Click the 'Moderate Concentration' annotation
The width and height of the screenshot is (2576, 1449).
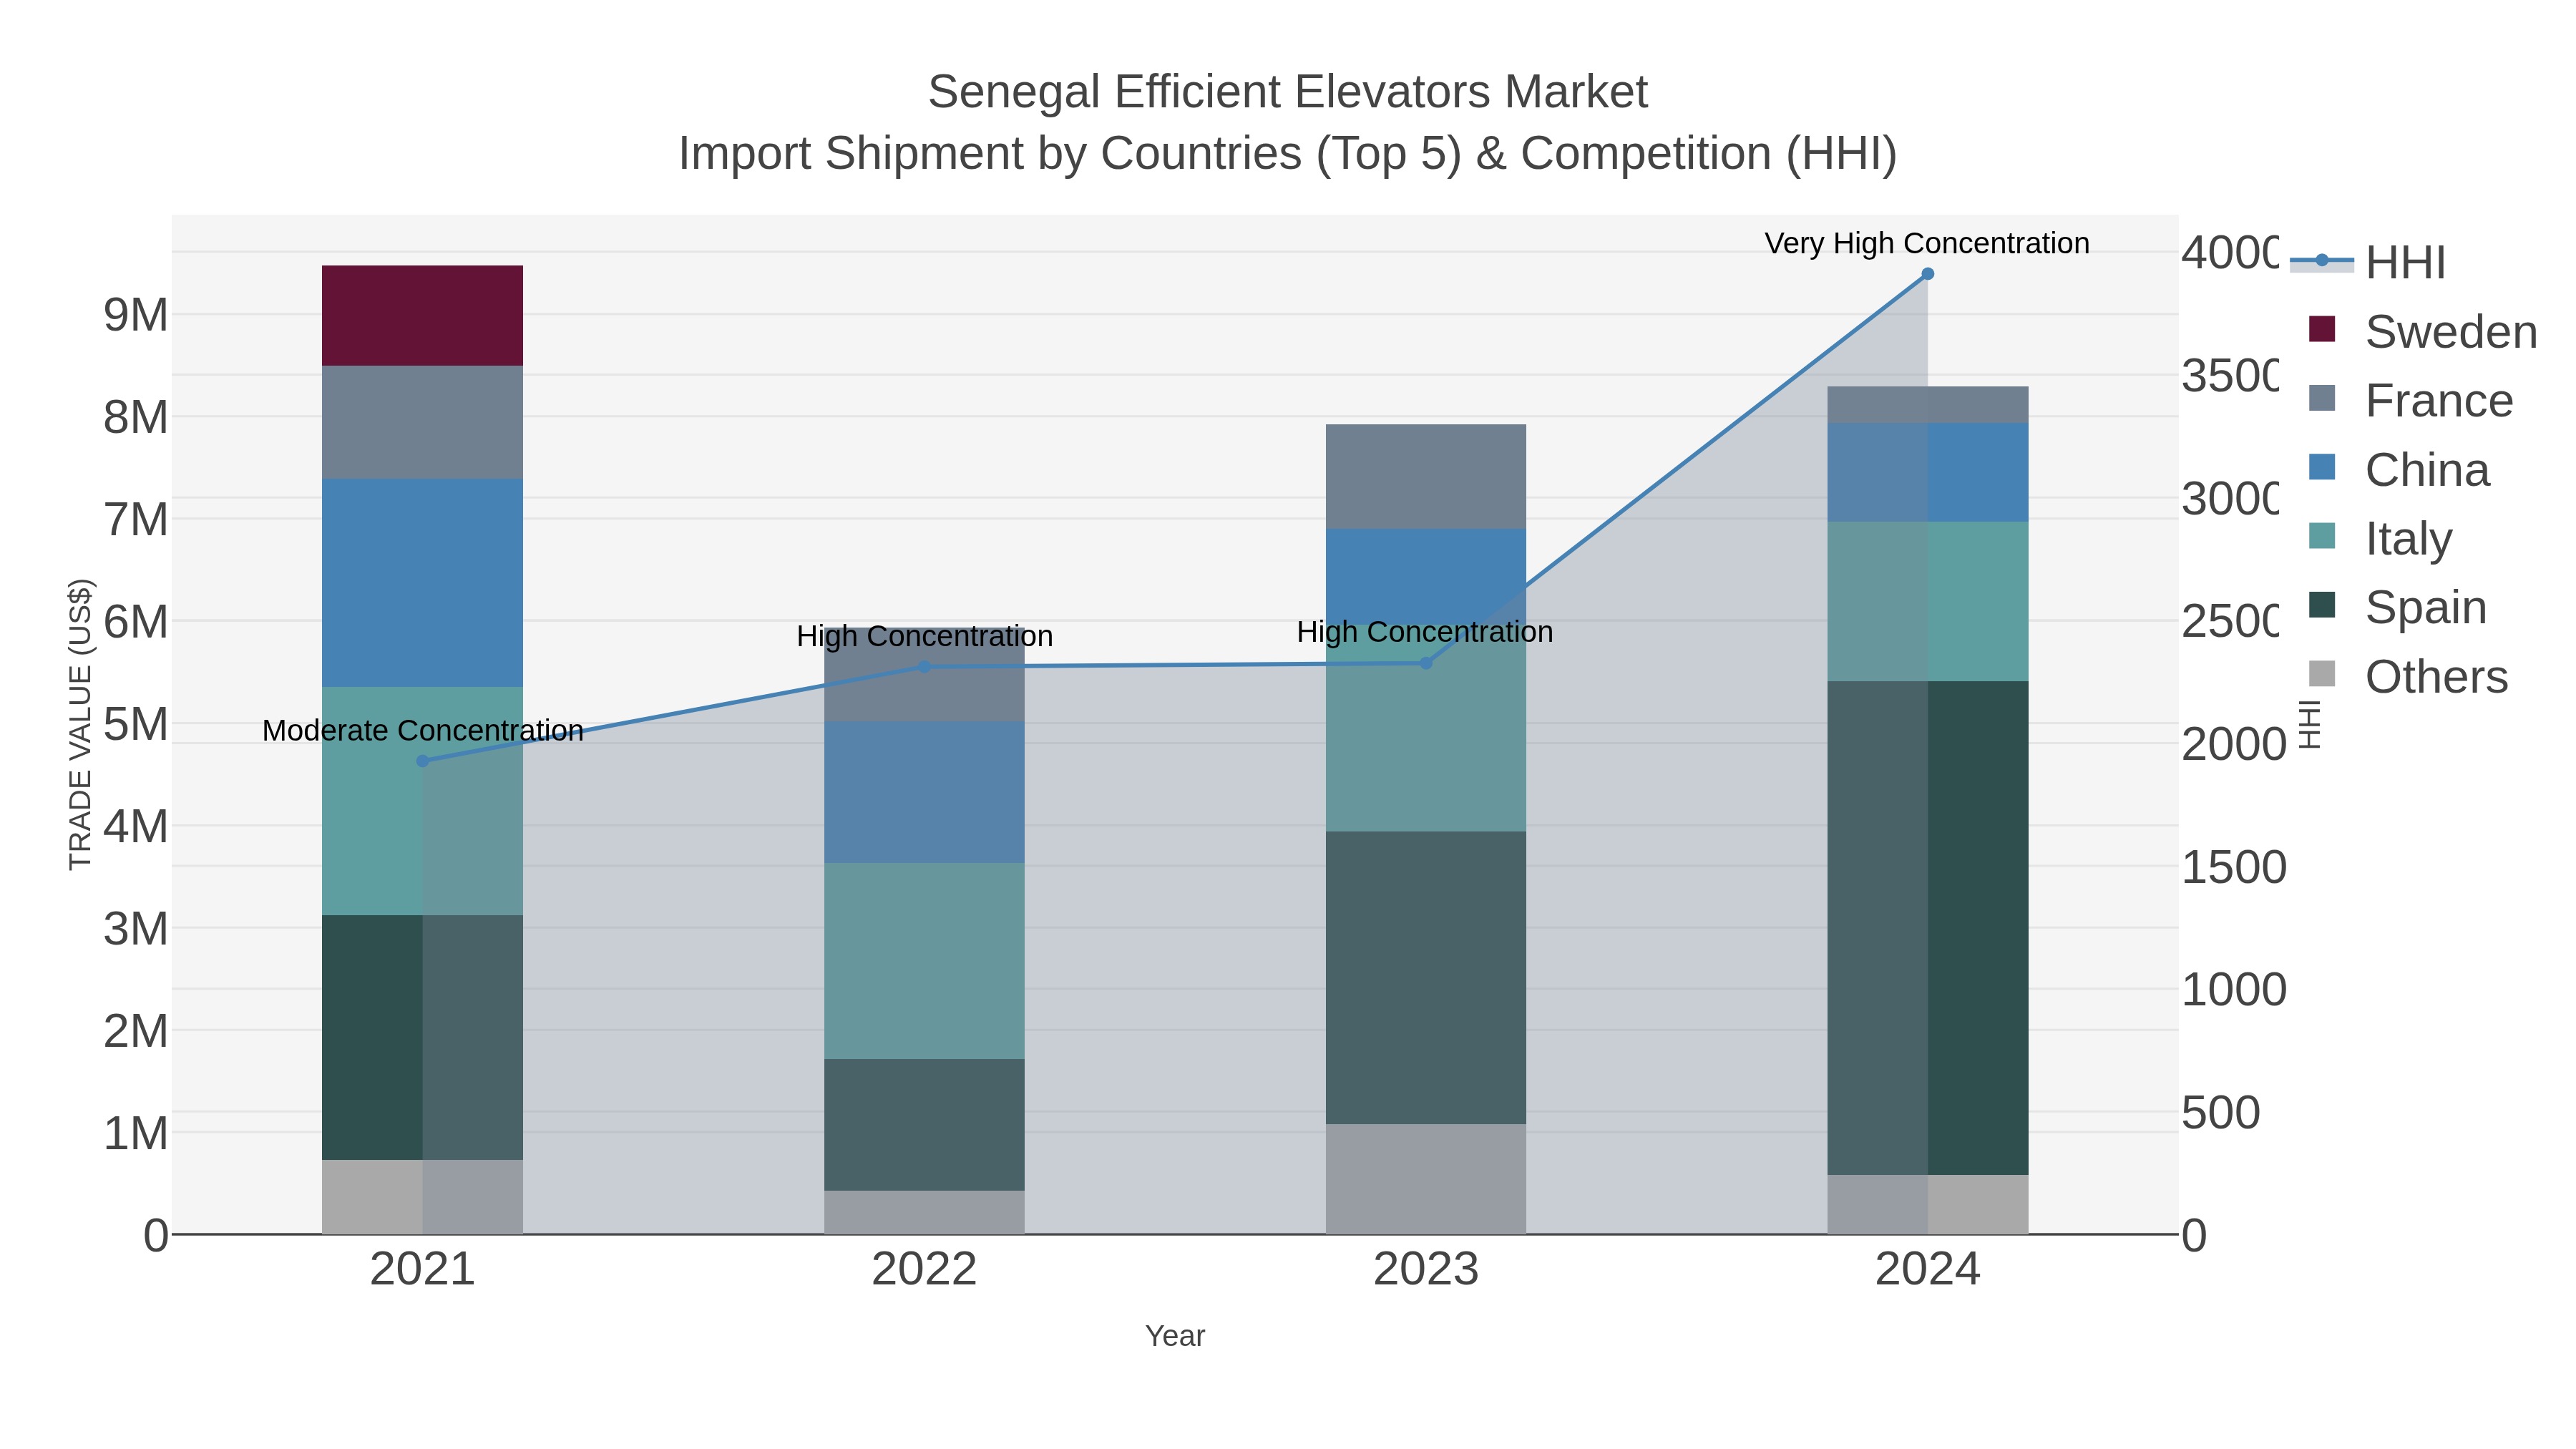423,731
